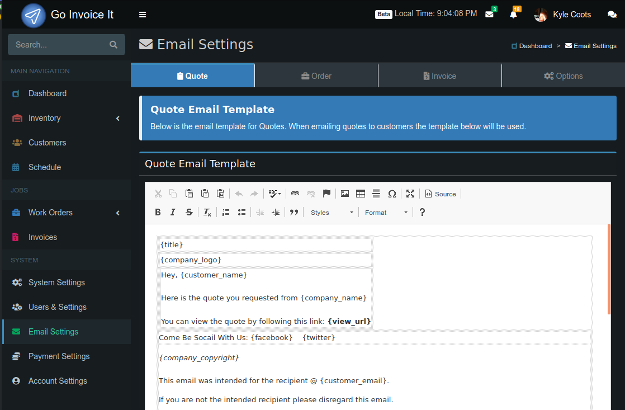Viewport: 625px width, 410px height.
Task: Maximize the editor with the fullscreen icon
Action: (x=410, y=193)
